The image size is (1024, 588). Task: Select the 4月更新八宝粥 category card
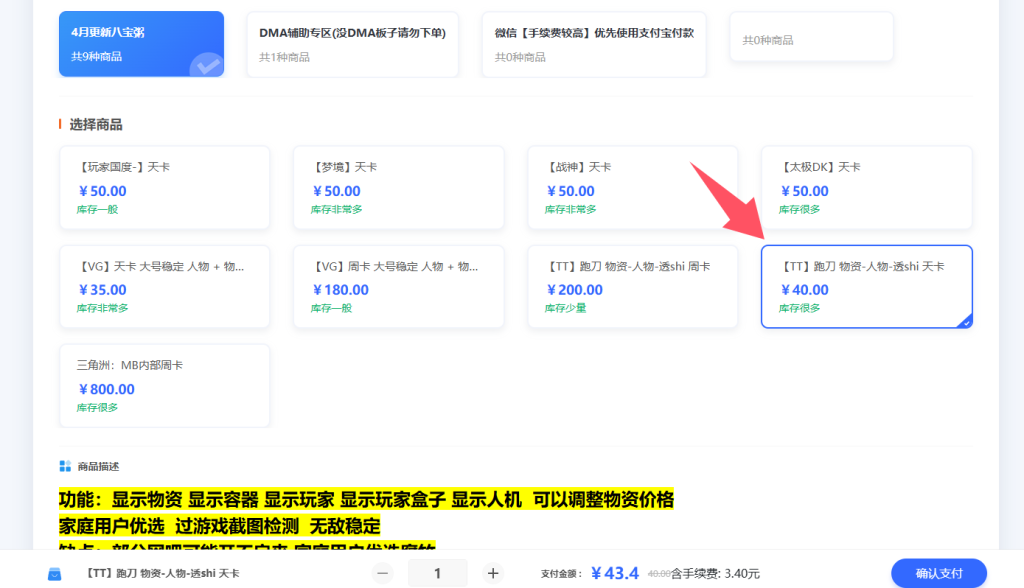click(141, 44)
